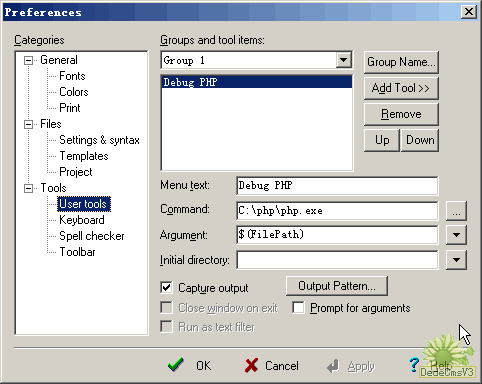Click the Menu text field
This screenshot has height=384, width=482.
tap(337, 186)
